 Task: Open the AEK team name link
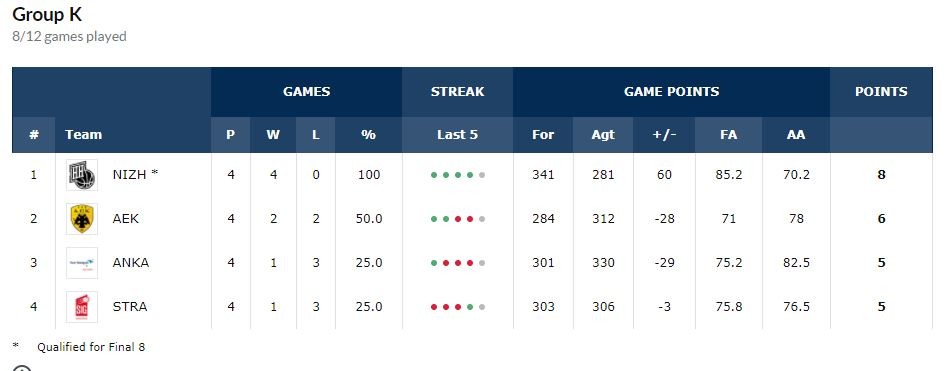(126, 219)
